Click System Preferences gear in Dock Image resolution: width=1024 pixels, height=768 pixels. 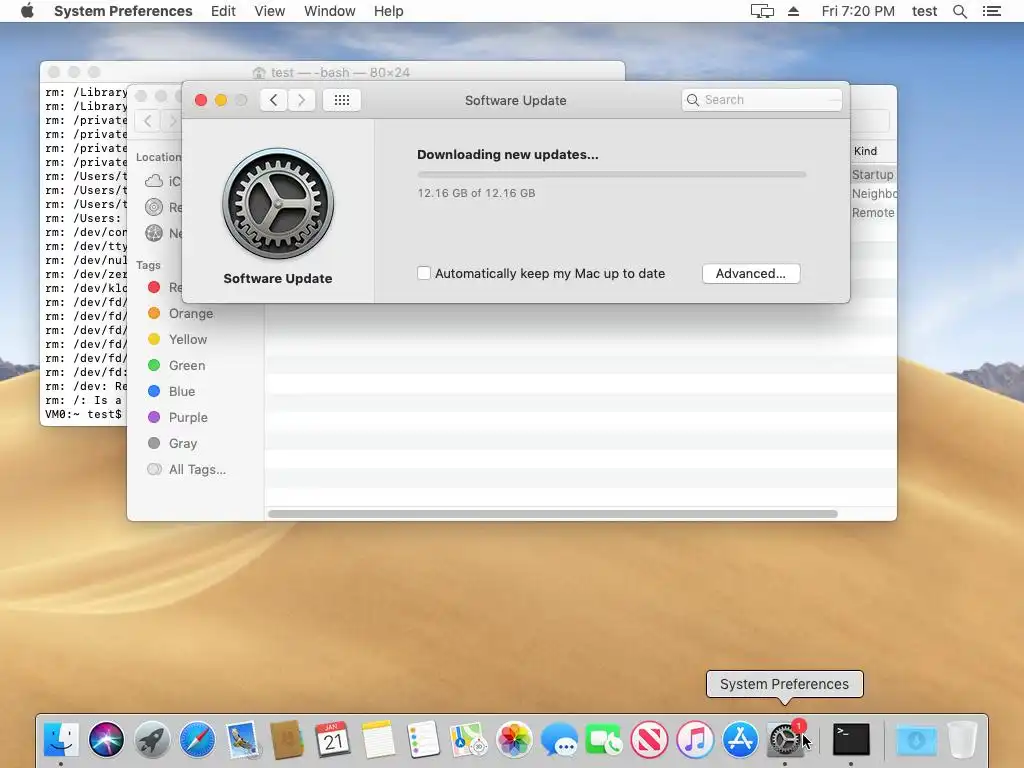coord(785,739)
